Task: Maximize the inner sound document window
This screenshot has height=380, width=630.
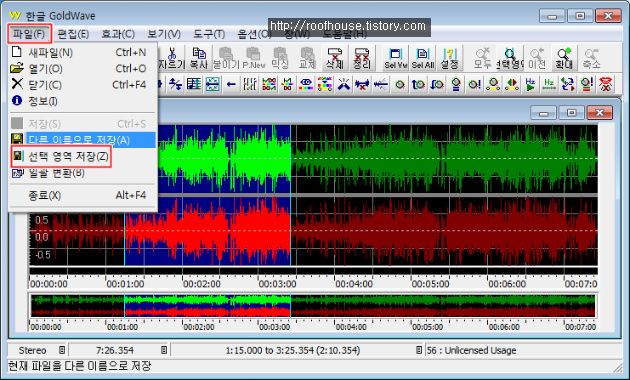Action: [571, 113]
